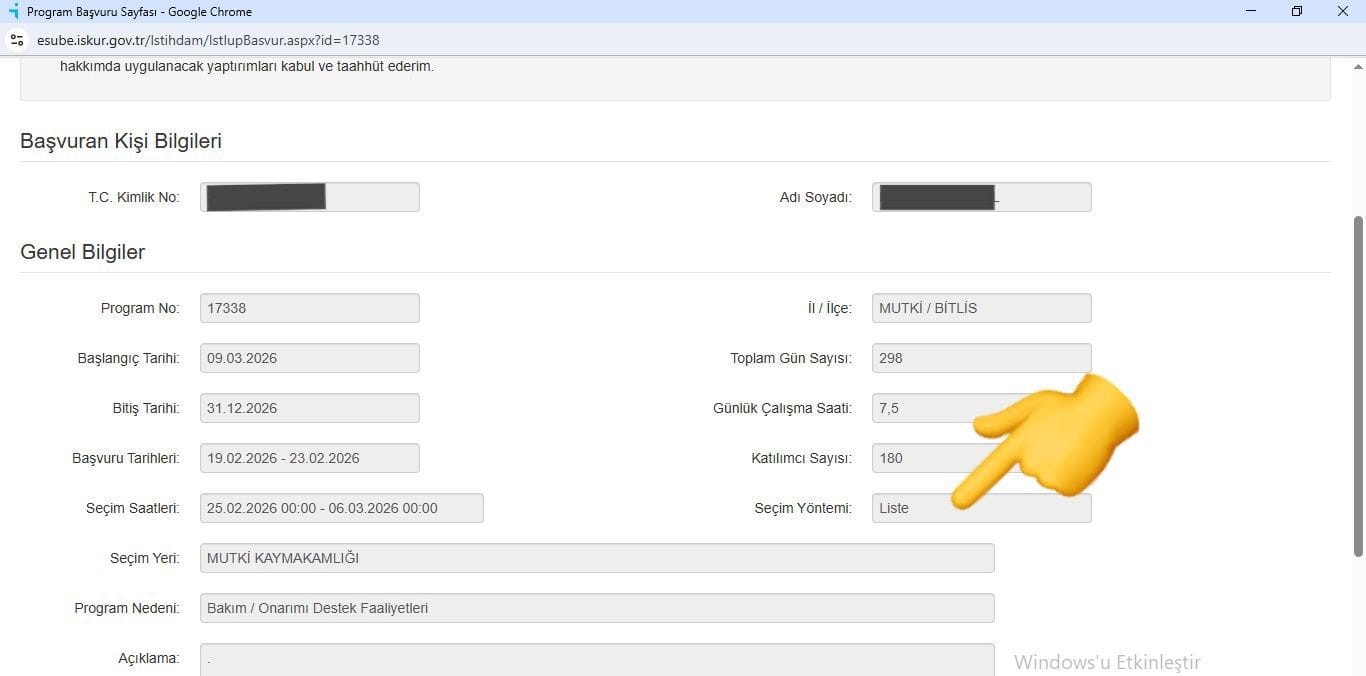Click the Seçim Yöntemi field showing Liste
This screenshot has width=1366, height=676.
pyautogui.click(x=920, y=508)
